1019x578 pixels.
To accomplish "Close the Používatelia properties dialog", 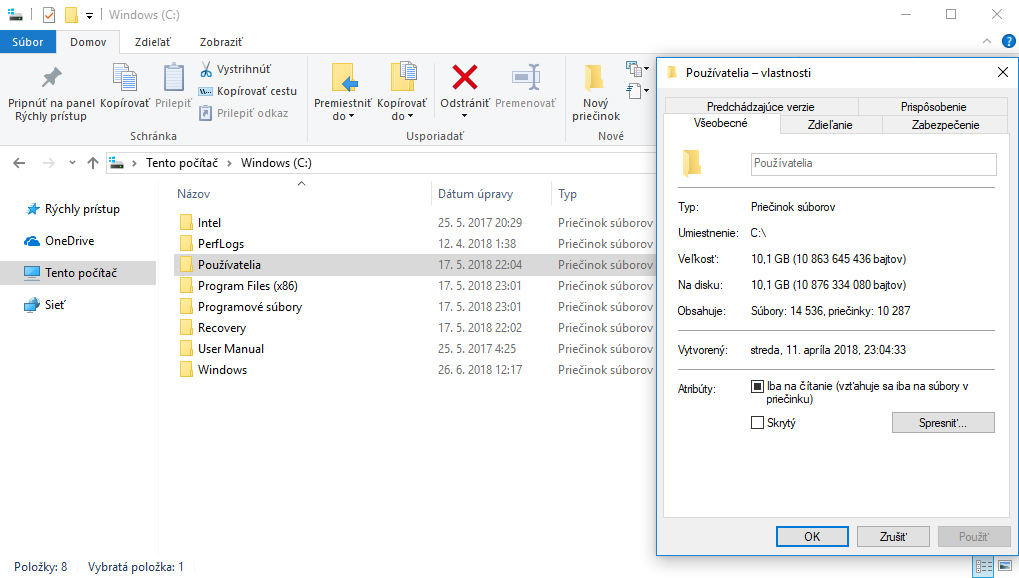I will point(1003,72).
